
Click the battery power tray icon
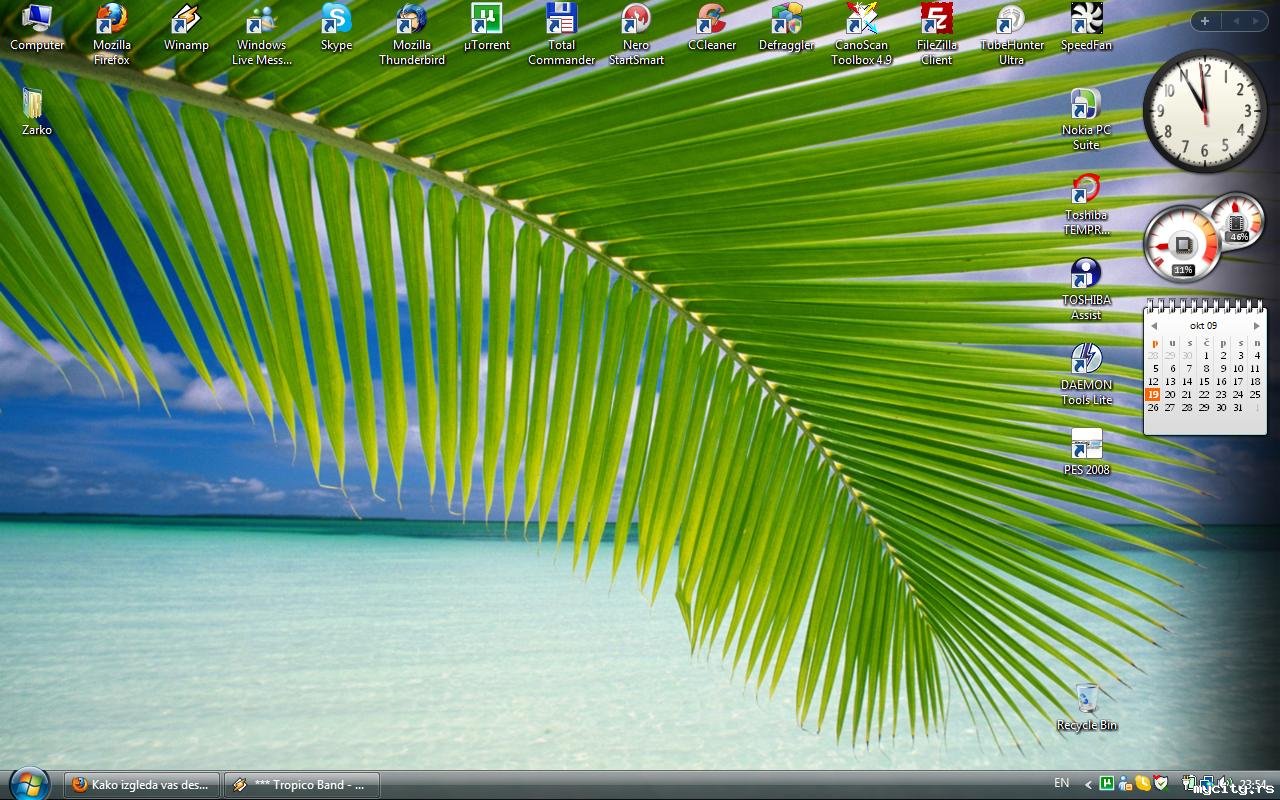click(x=1190, y=784)
